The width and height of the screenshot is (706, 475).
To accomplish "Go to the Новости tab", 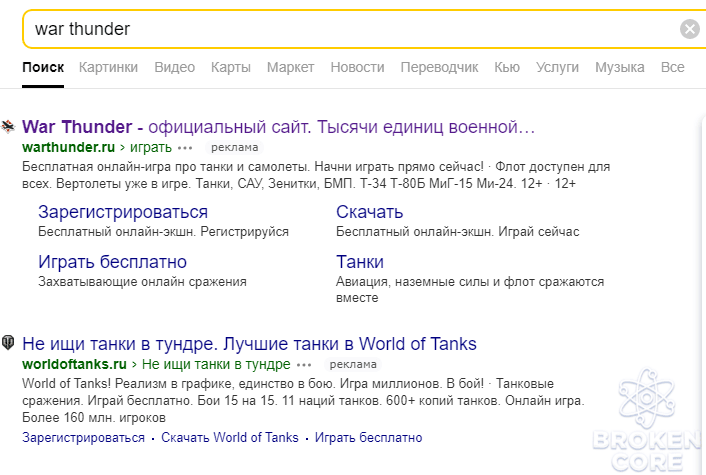I will click(358, 68).
